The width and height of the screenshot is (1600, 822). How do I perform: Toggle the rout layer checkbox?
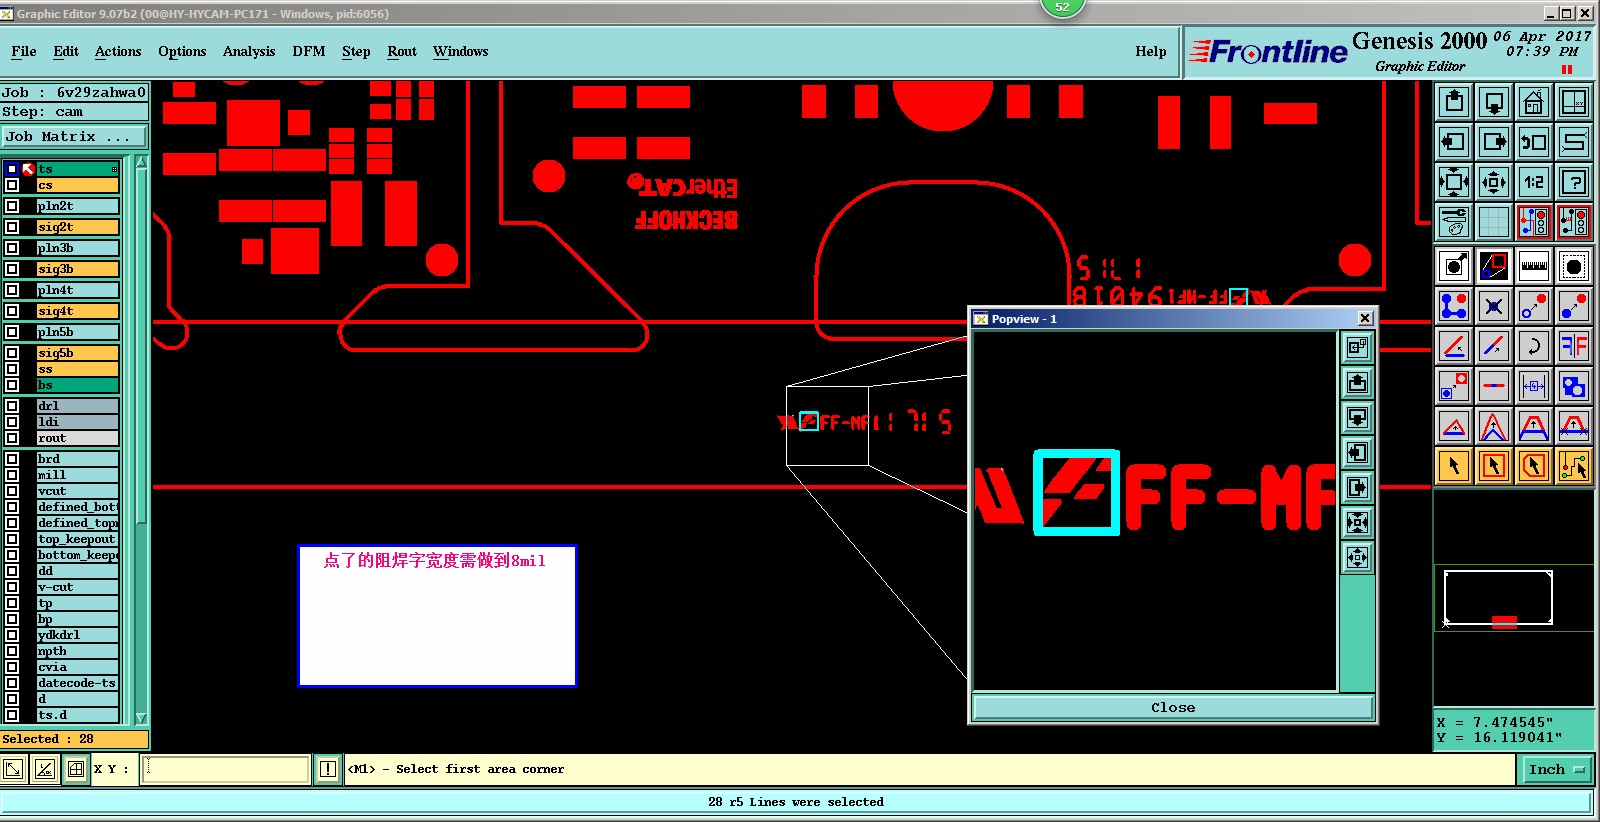click(x=12, y=438)
